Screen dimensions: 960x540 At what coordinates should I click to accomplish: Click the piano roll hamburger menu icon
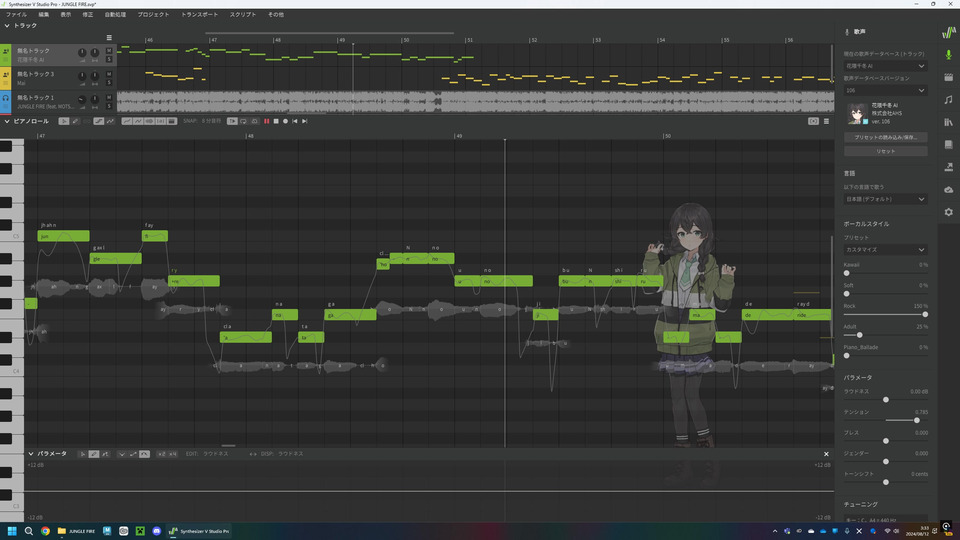(x=826, y=121)
